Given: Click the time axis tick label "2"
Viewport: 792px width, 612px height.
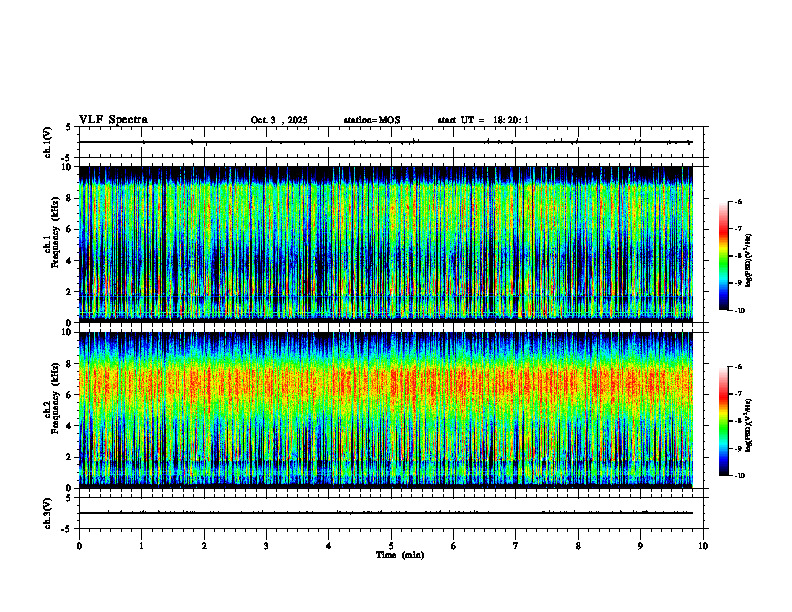Looking at the screenshot, I should coord(204,546).
